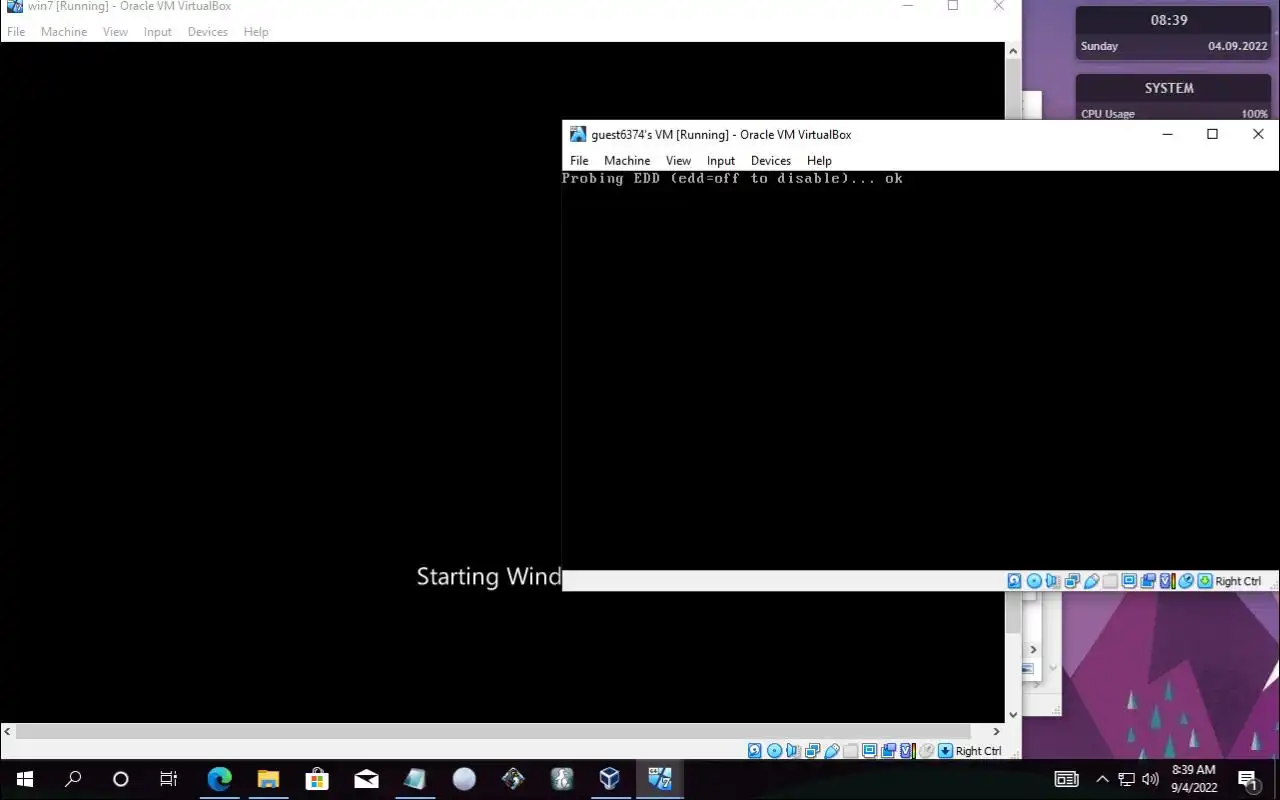Open Devices menu in win7 VM window
1280x800 pixels.
208,32
